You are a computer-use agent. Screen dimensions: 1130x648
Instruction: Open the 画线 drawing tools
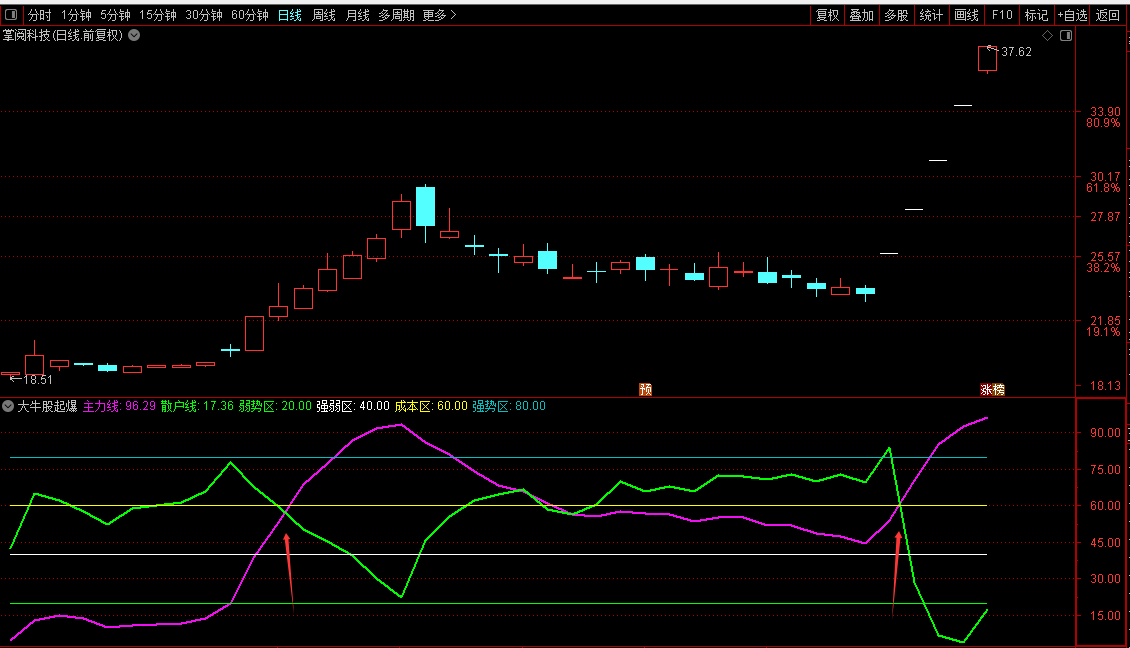(966, 15)
